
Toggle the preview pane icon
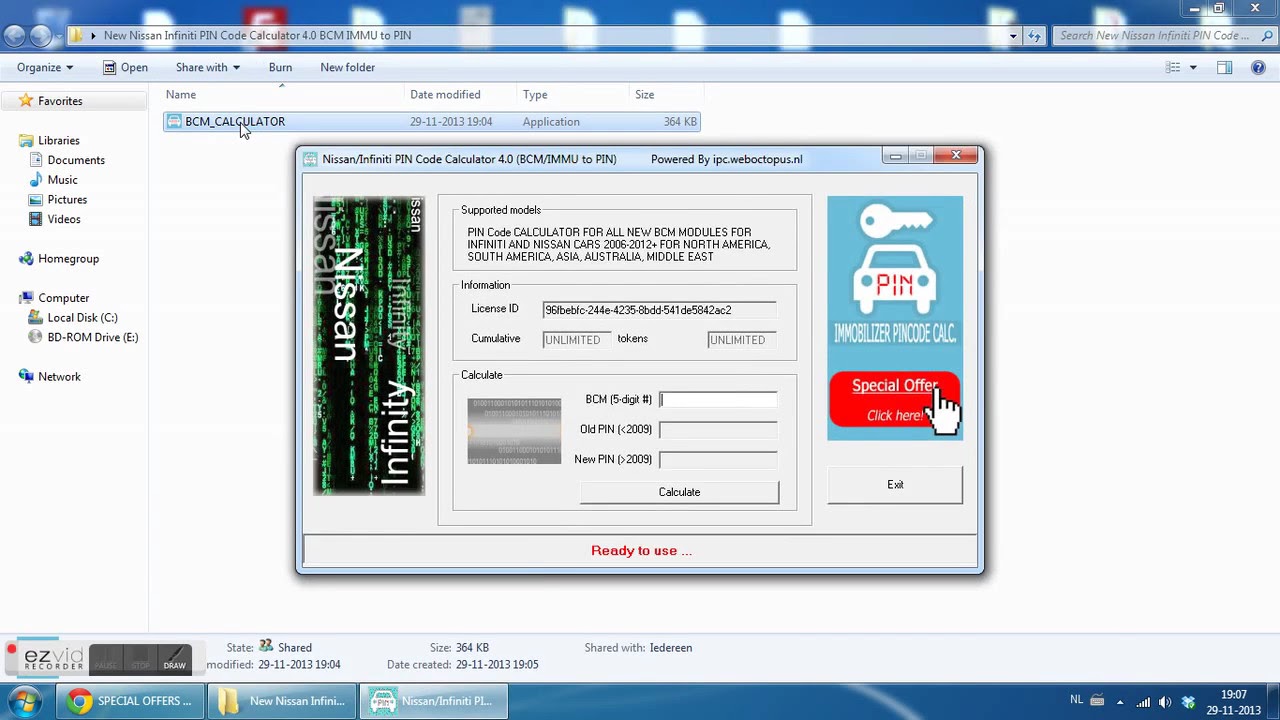[1224, 67]
